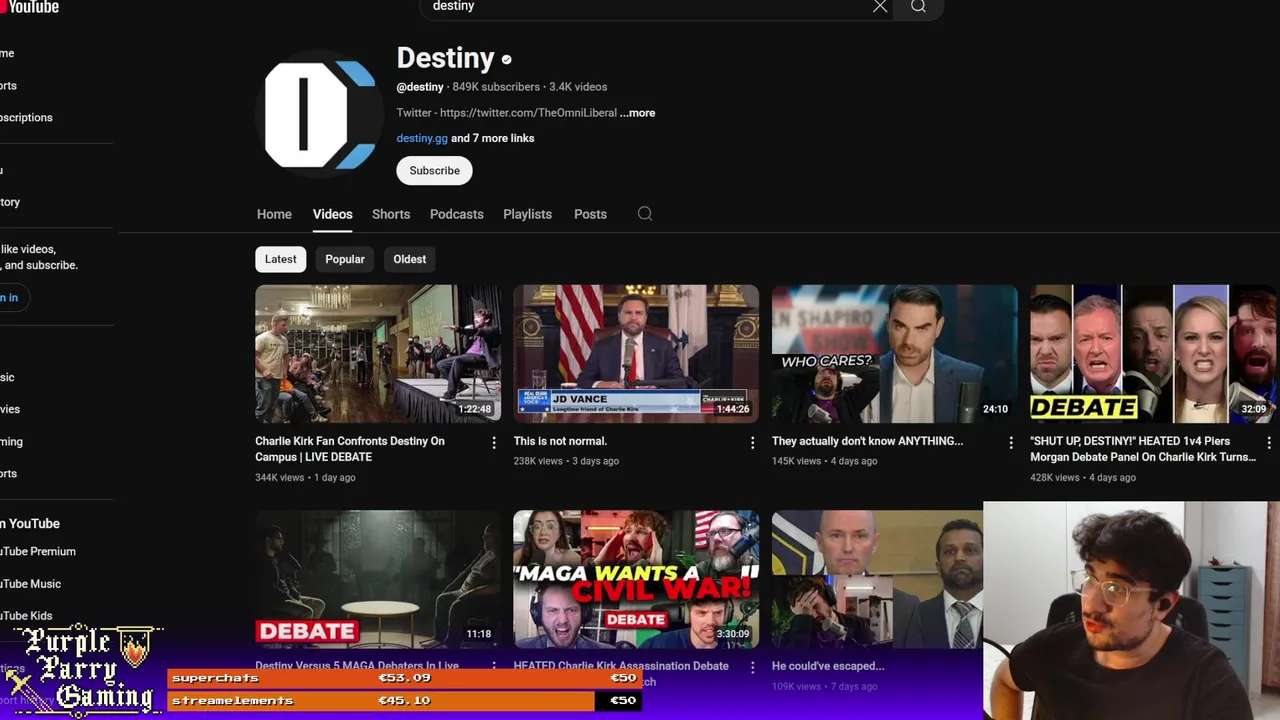Click the streamer webcam overlay

(x=1131, y=611)
